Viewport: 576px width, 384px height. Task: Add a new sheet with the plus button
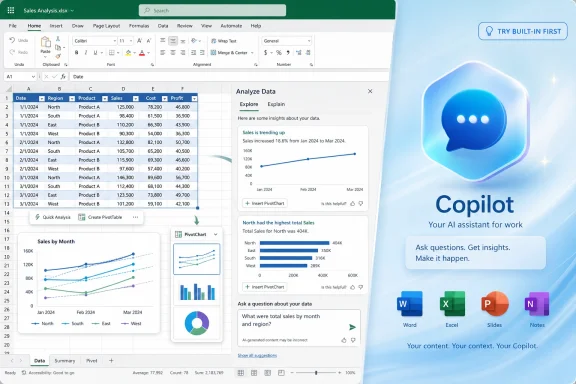(111, 360)
